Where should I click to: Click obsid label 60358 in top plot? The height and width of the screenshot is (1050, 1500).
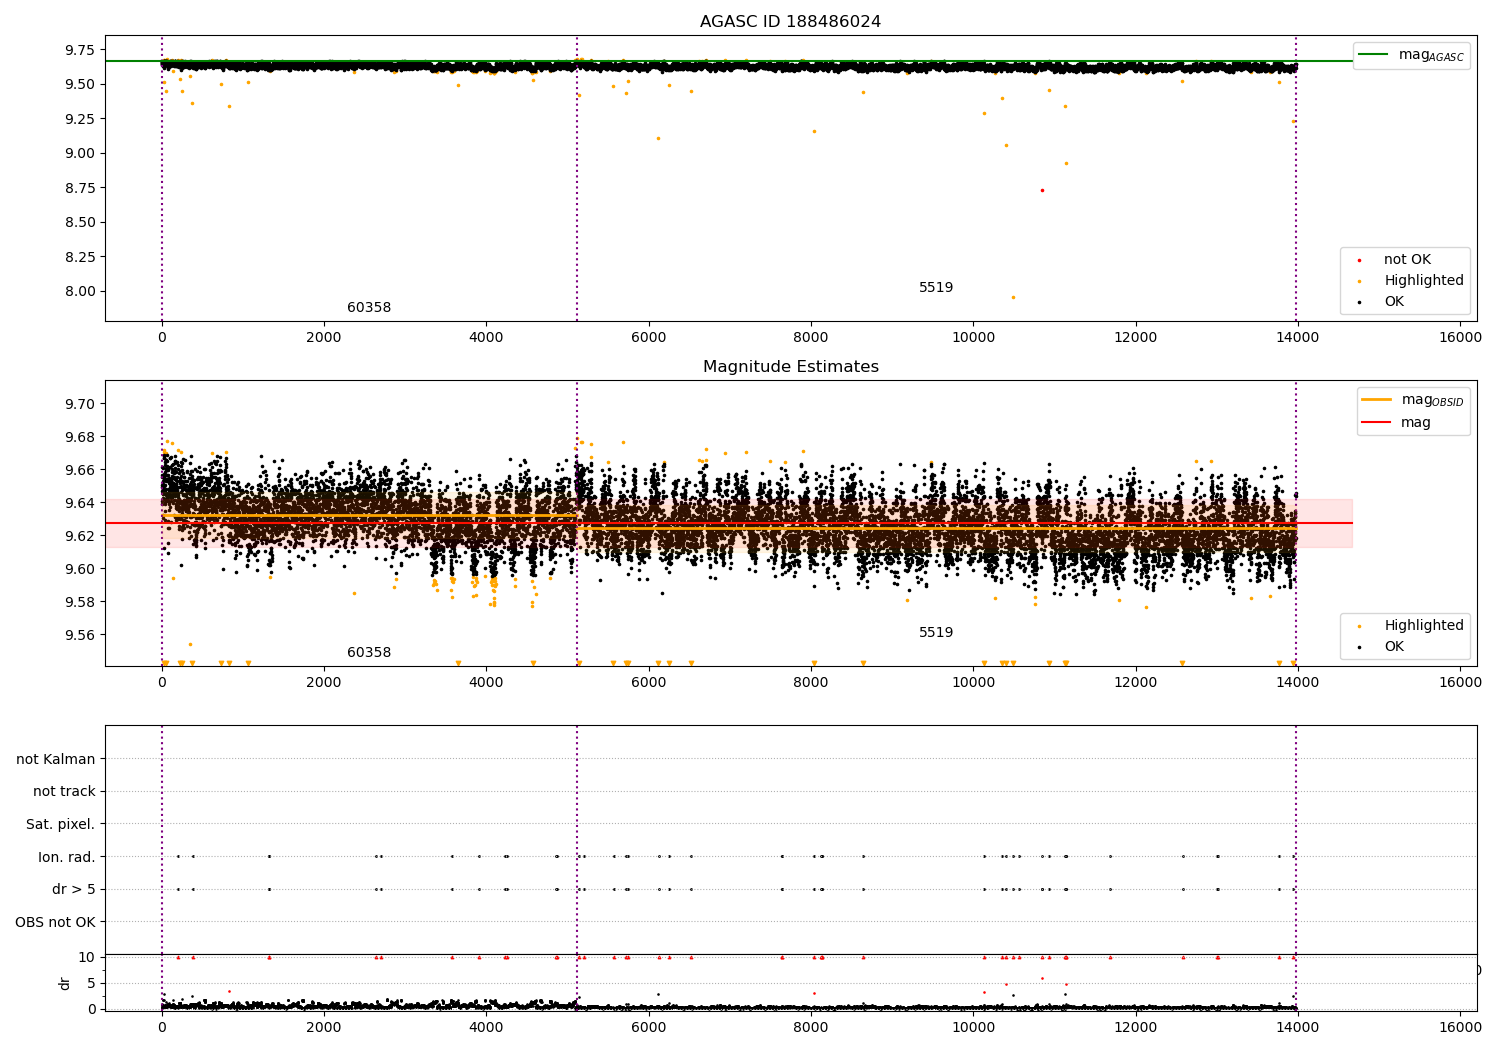tap(369, 308)
